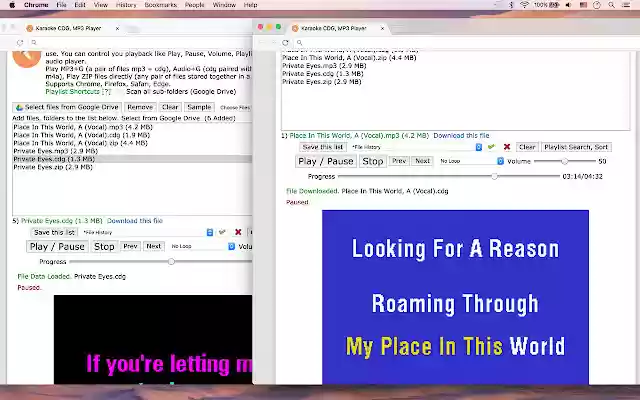Image resolution: width=640 pixels, height=400 pixels.
Task: Open No Loop dropdown in right window
Action: [x=472, y=161]
